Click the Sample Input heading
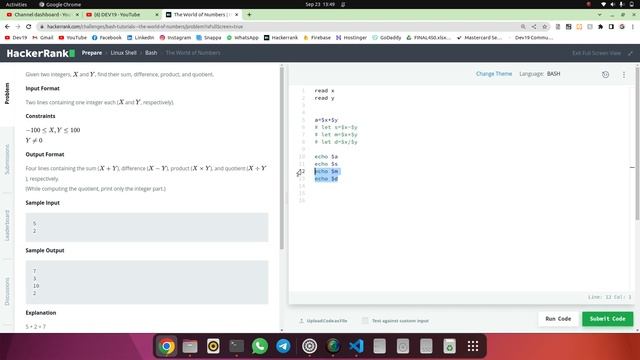The height and width of the screenshot is (360, 640). (42, 203)
